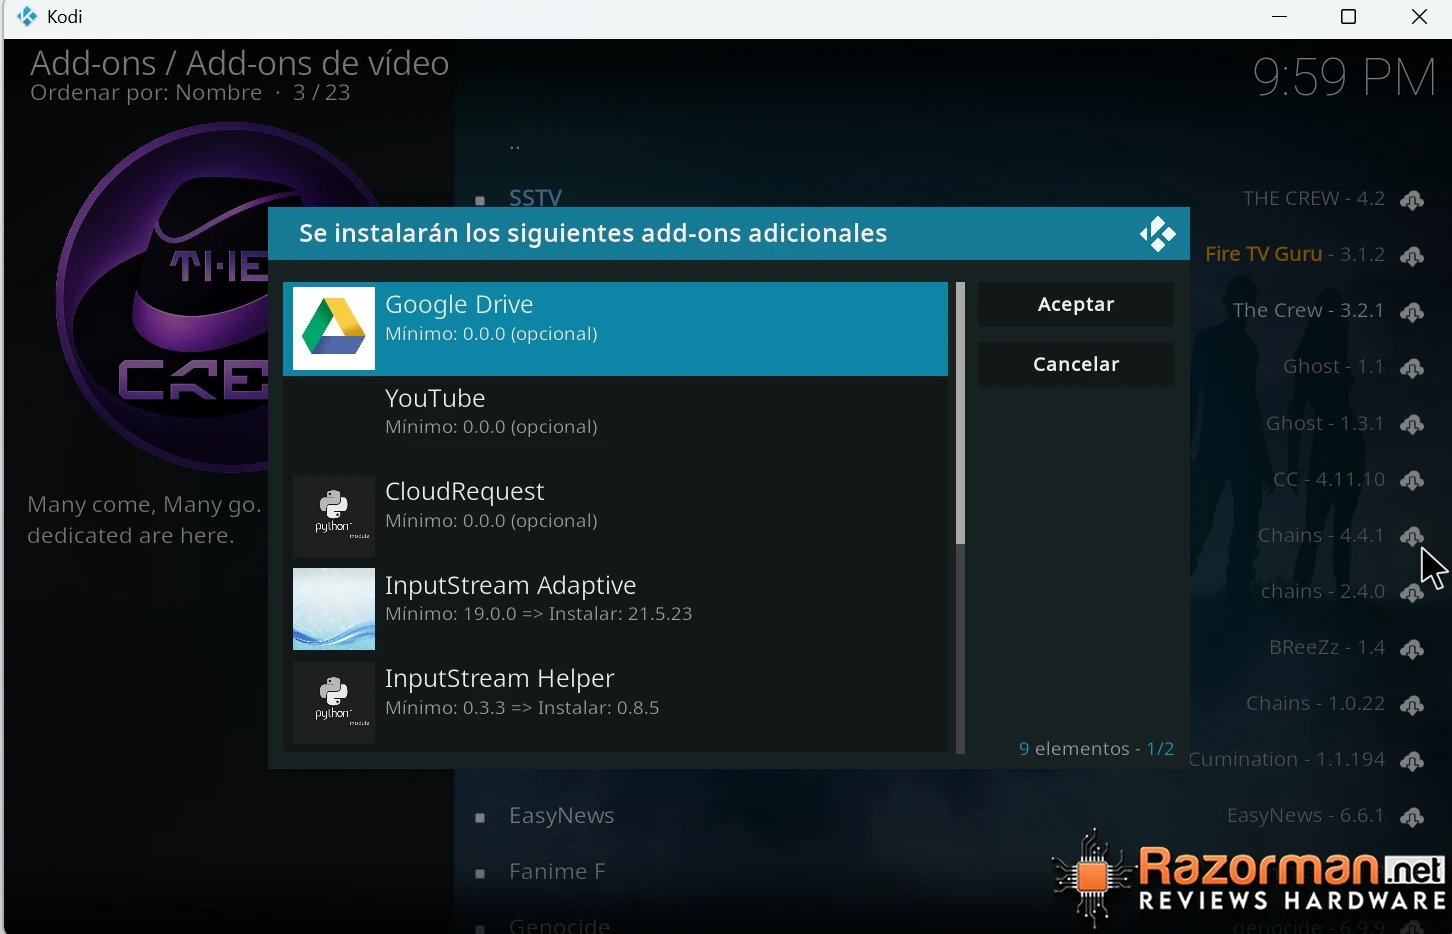Click the InputStream Helper python icon

click(334, 703)
